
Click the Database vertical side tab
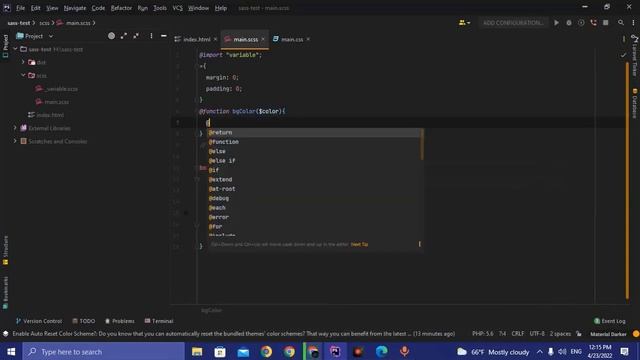(x=635, y=103)
